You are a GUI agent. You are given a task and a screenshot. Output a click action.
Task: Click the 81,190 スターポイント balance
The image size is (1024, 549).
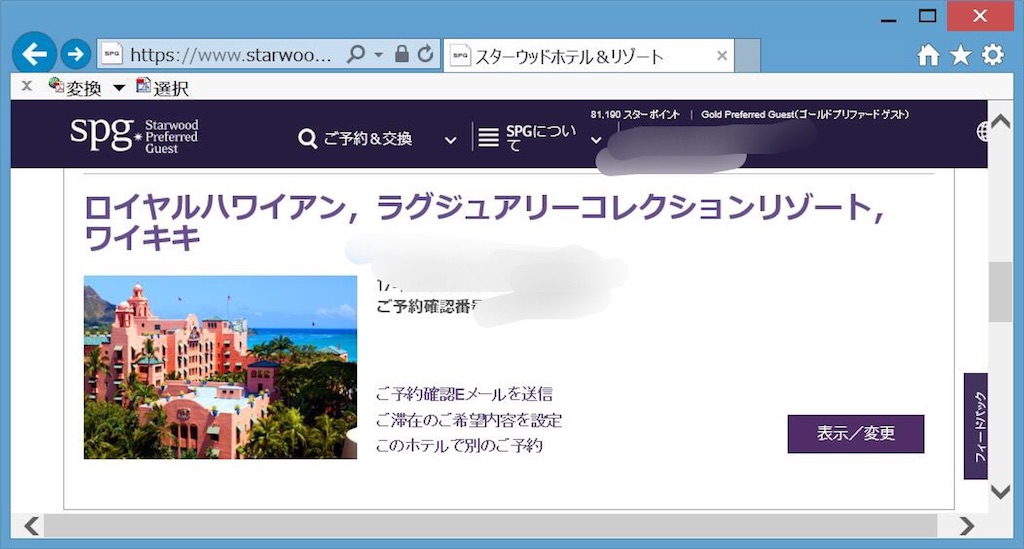click(x=635, y=114)
